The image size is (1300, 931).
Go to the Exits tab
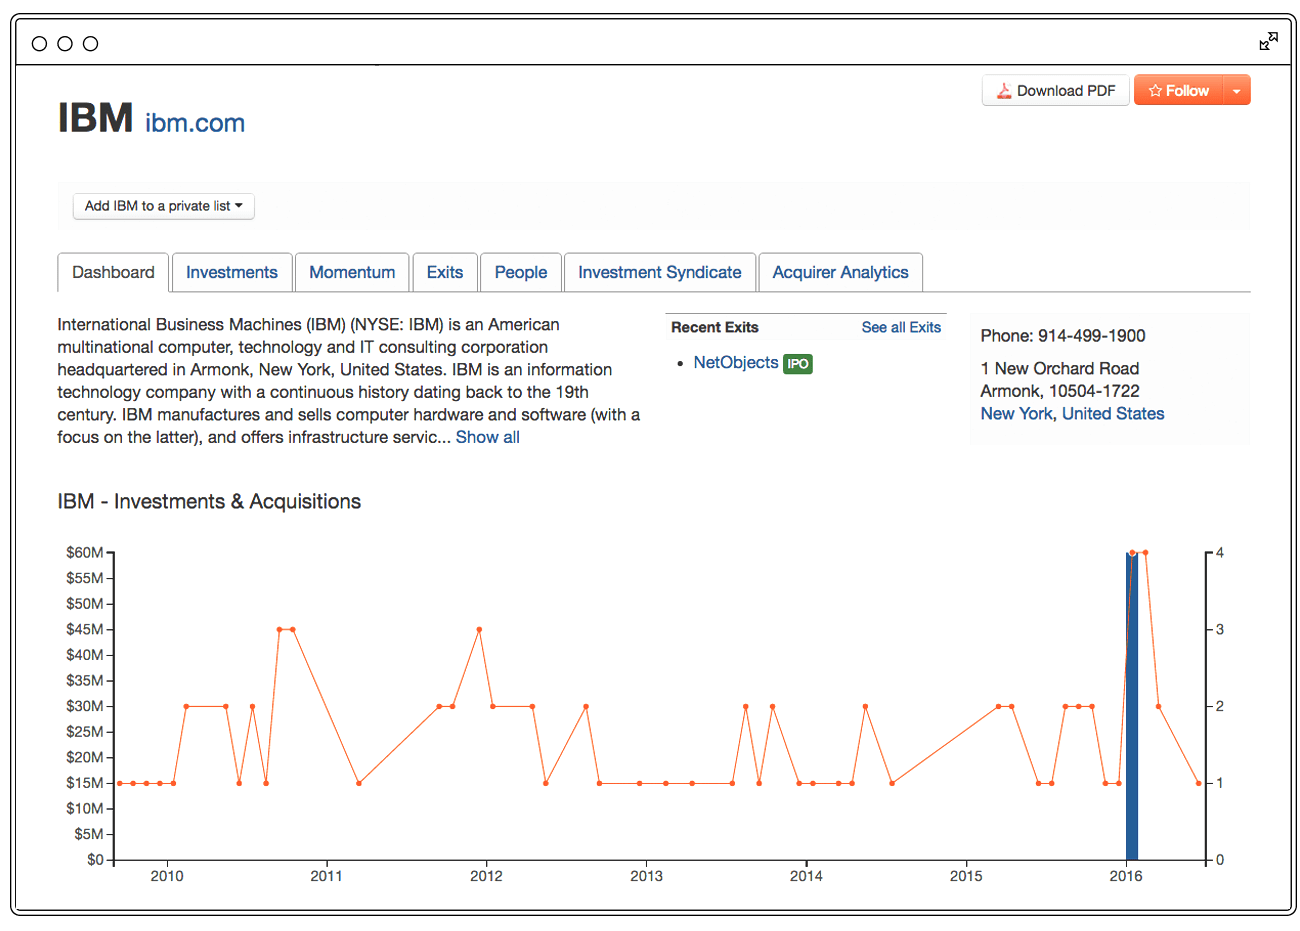coord(445,272)
